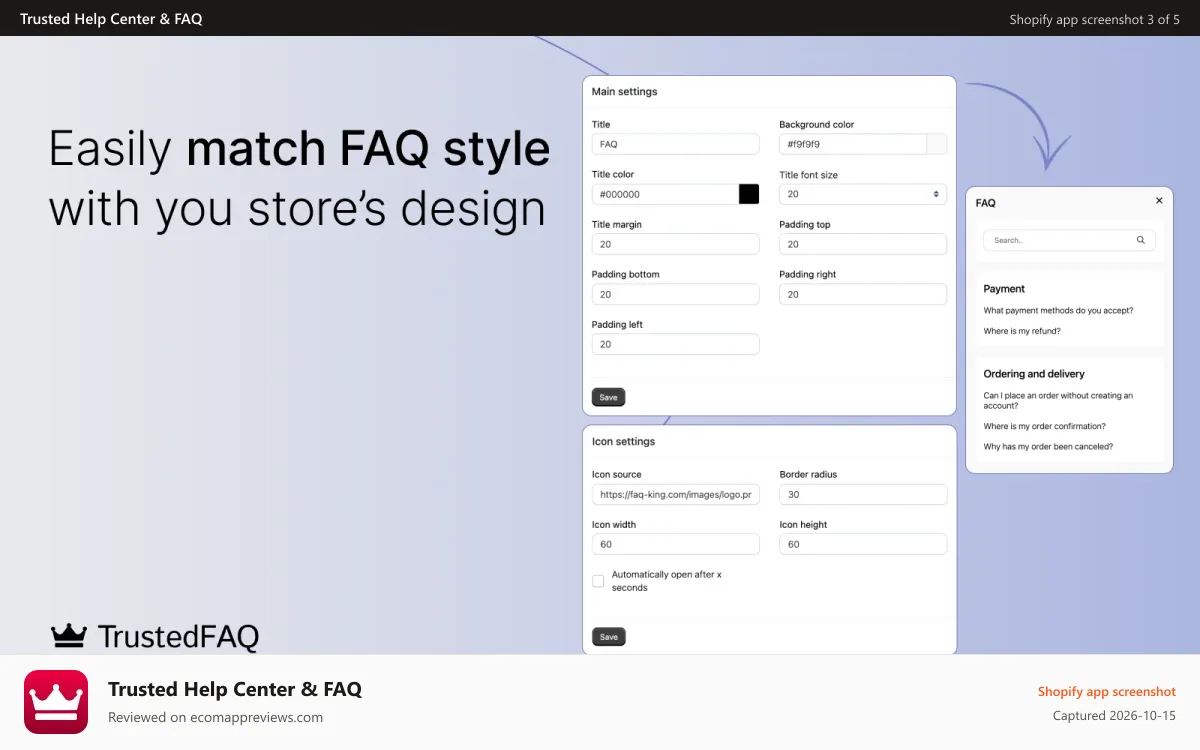Click the Icon width input

pyautogui.click(x=675, y=544)
